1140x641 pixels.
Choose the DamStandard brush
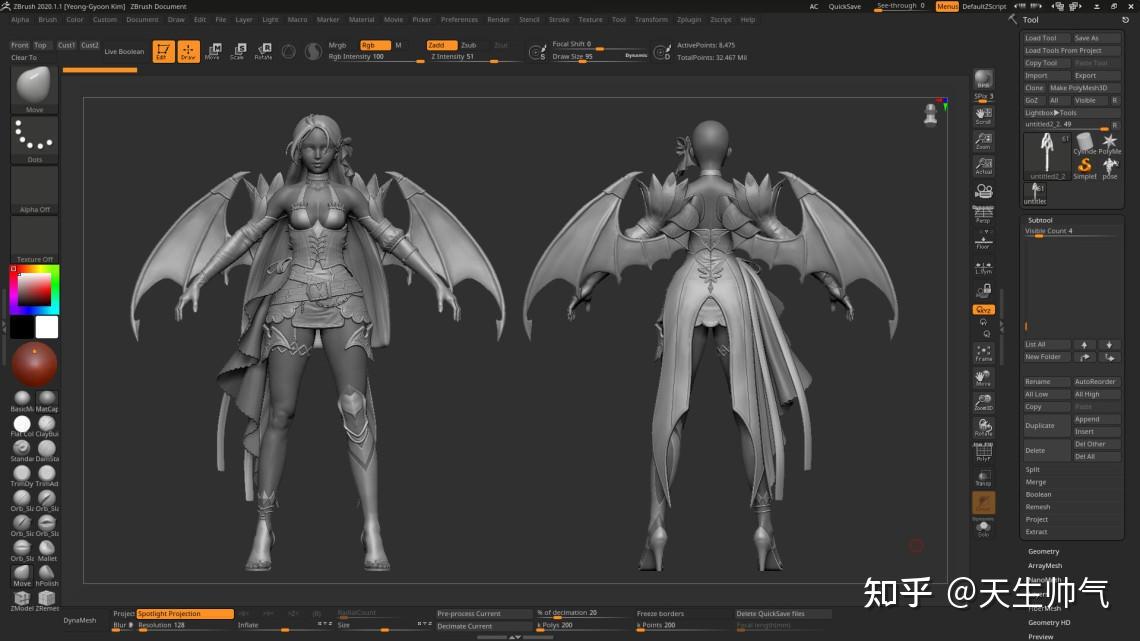(47, 451)
